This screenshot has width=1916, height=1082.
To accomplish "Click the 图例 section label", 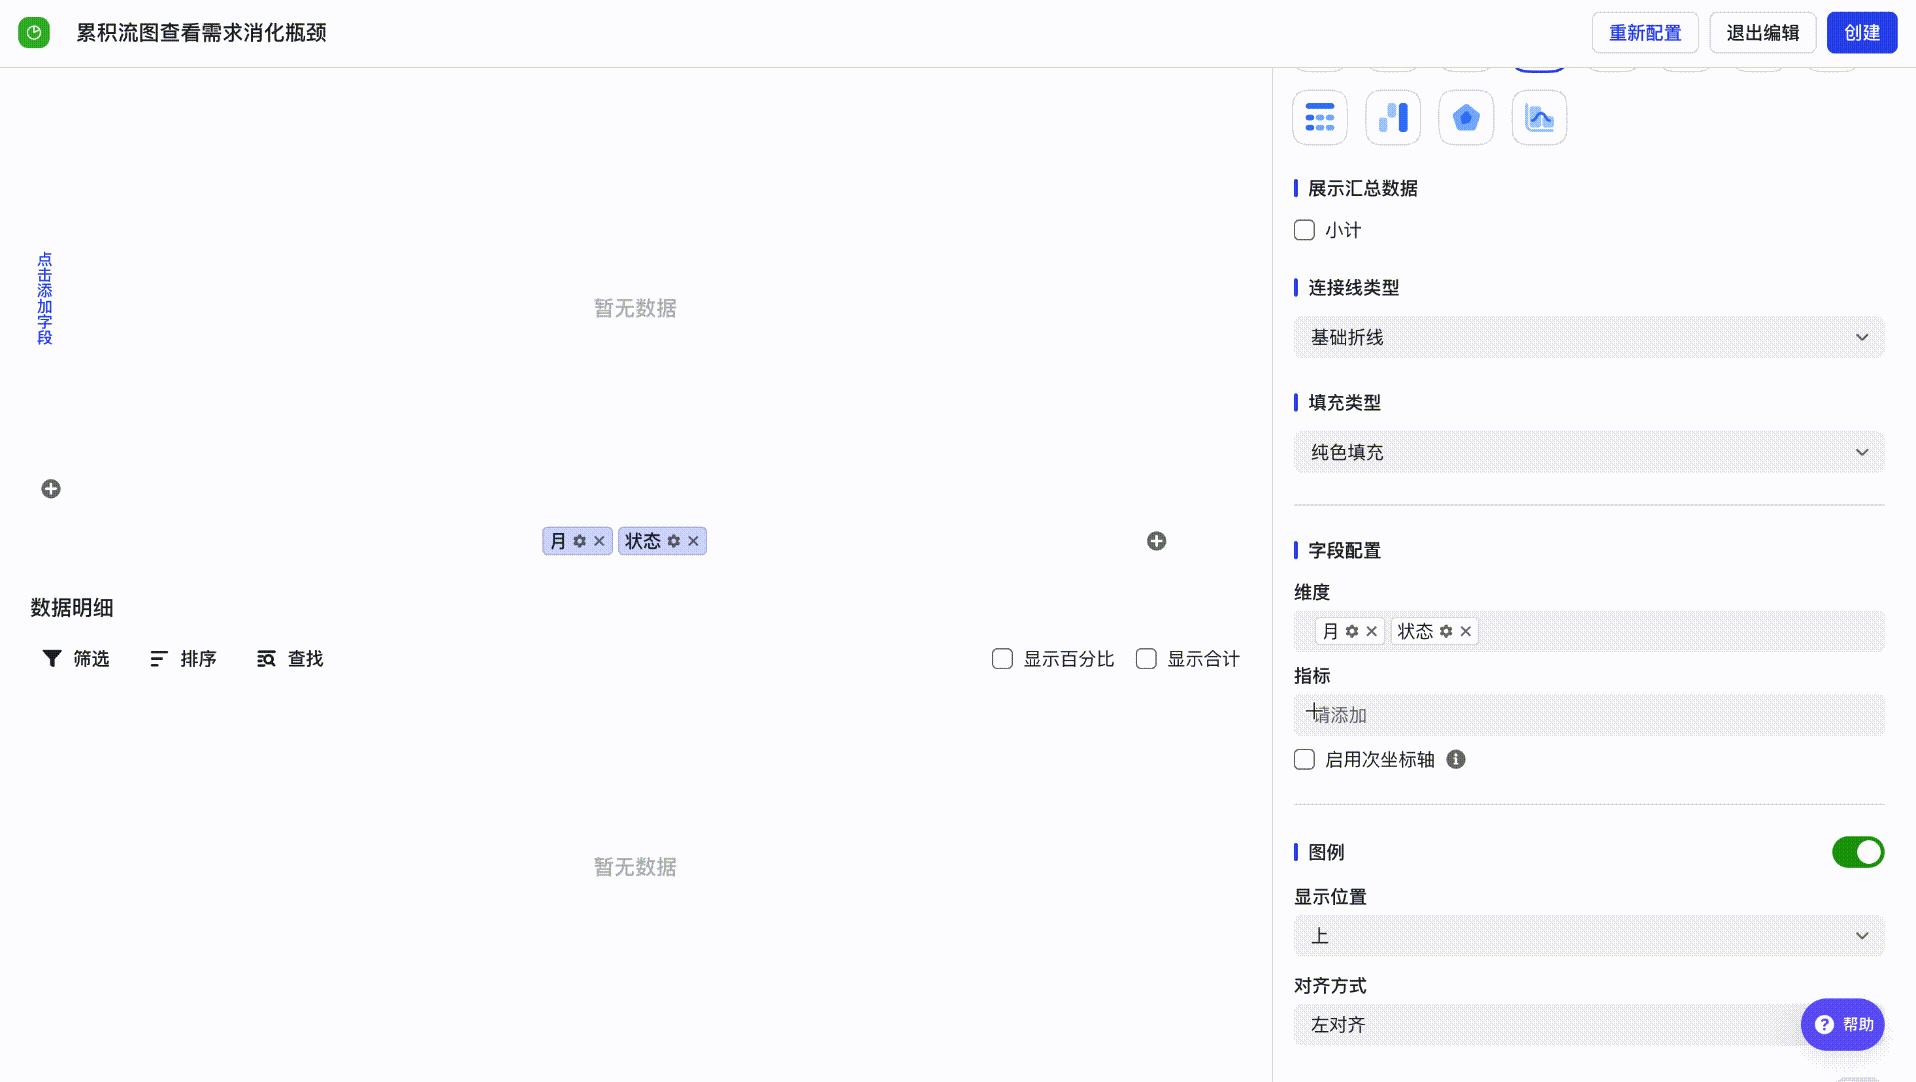I will (x=1326, y=853).
